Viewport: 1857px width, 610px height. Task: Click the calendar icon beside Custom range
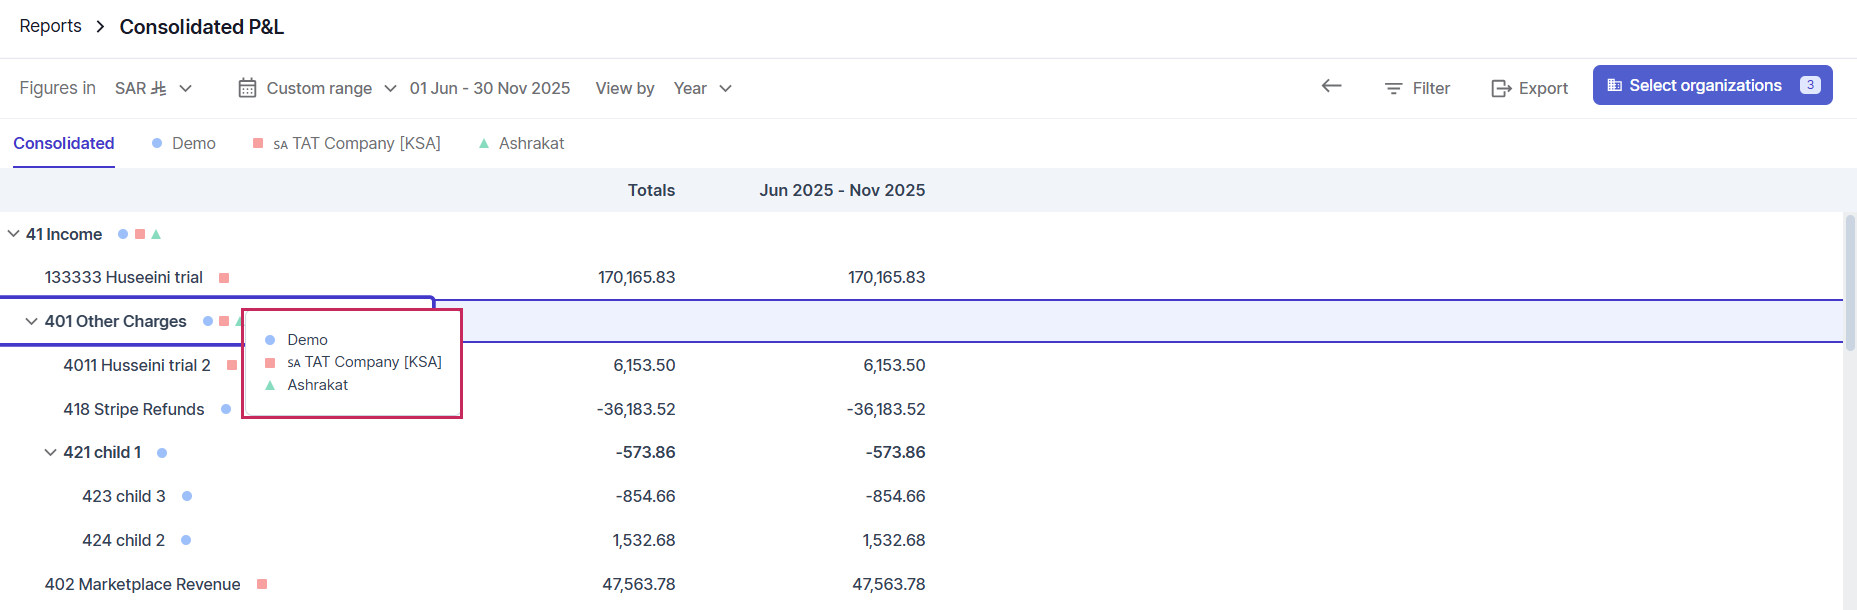click(247, 88)
